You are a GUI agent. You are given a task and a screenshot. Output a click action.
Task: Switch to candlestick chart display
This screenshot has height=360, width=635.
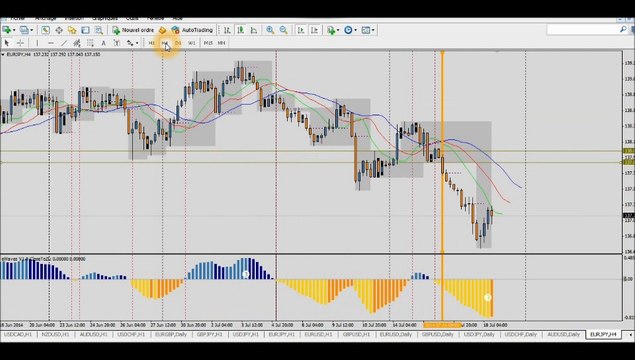click(241, 30)
